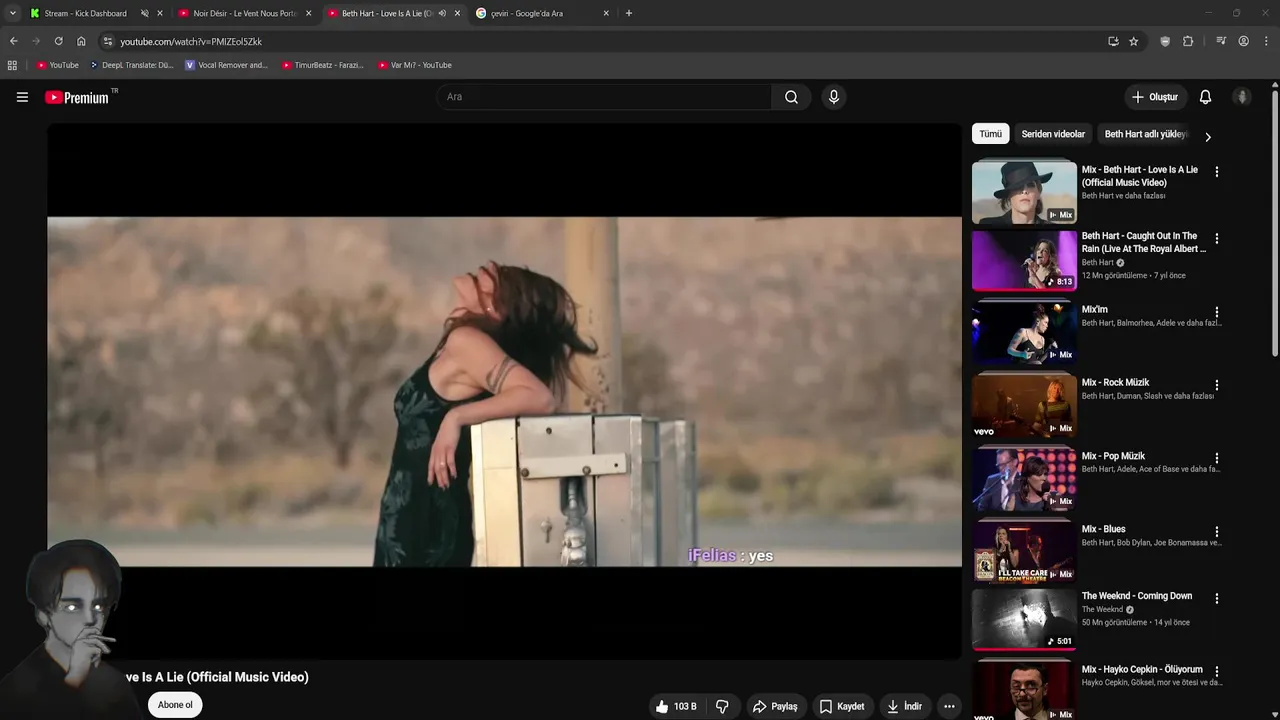Mute the Beth Hart tab audio
This screenshot has height=720, width=1280.
(442, 13)
